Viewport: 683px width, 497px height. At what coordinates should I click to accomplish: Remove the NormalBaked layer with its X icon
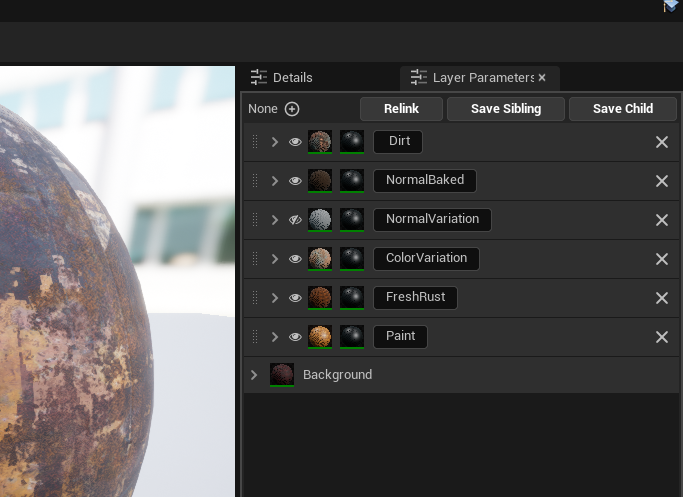(662, 181)
